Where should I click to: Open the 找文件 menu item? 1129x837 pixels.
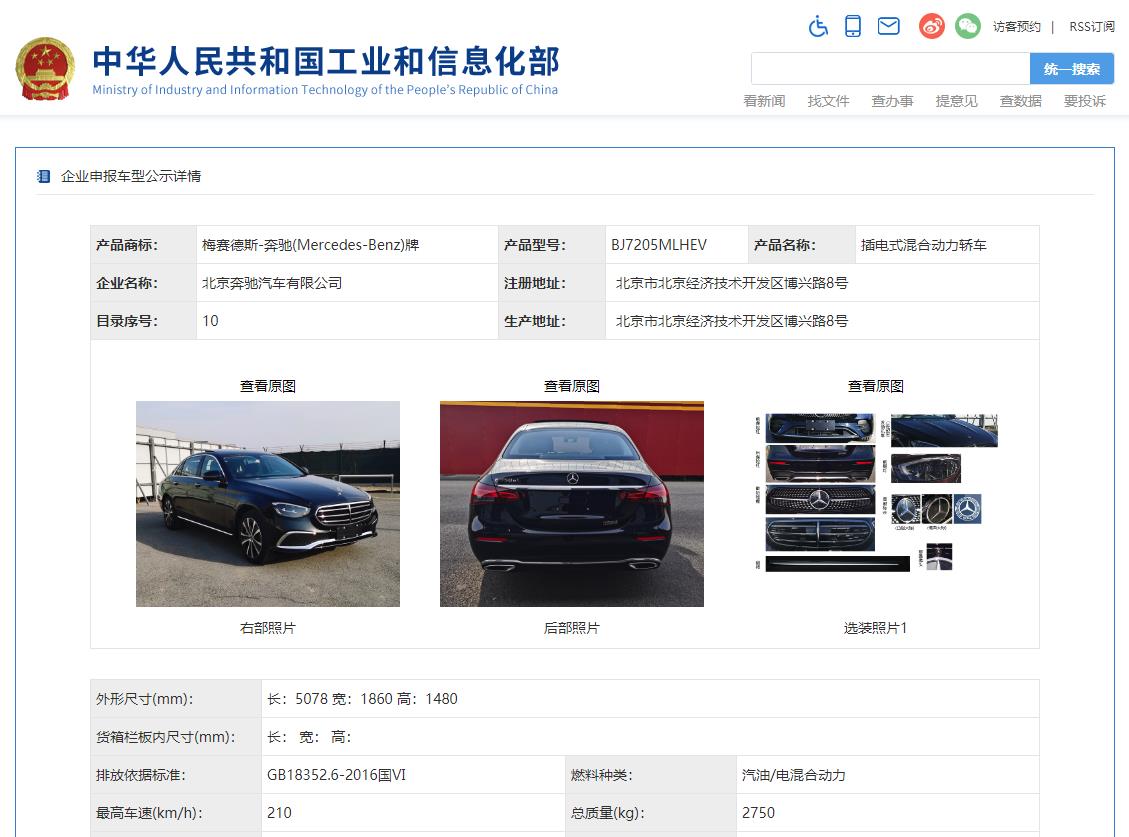click(x=828, y=101)
